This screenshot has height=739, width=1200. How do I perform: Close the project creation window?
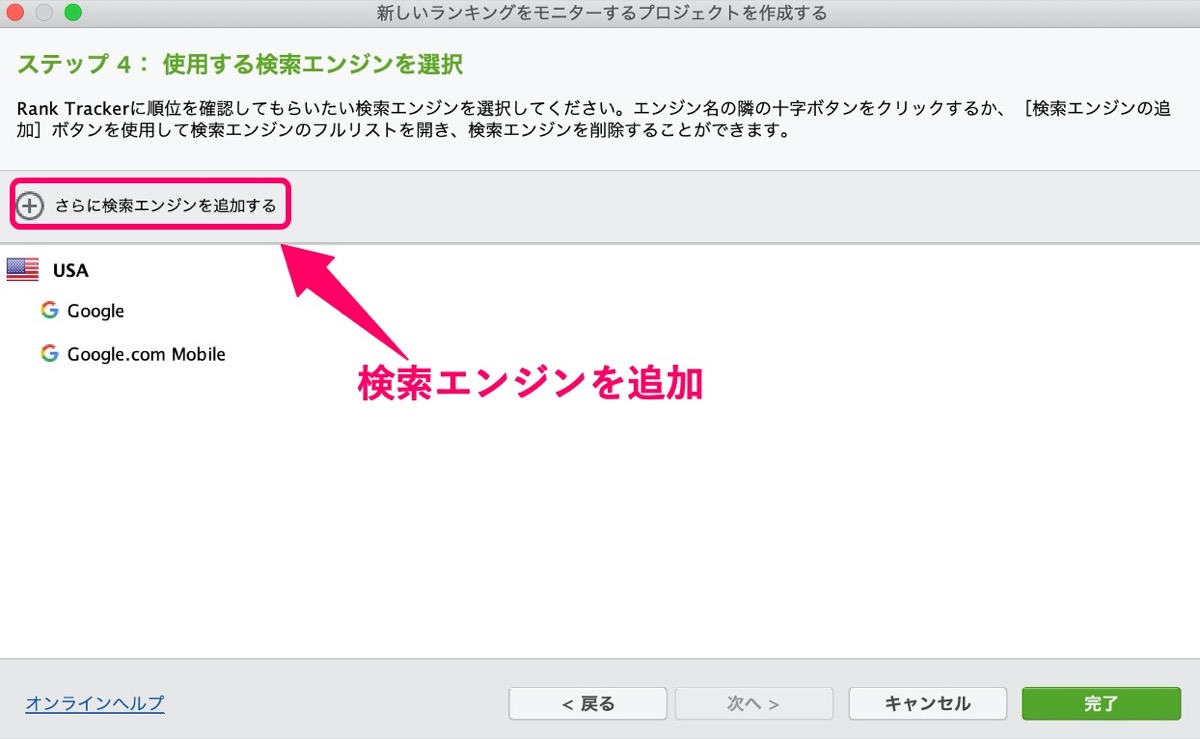point(16,13)
